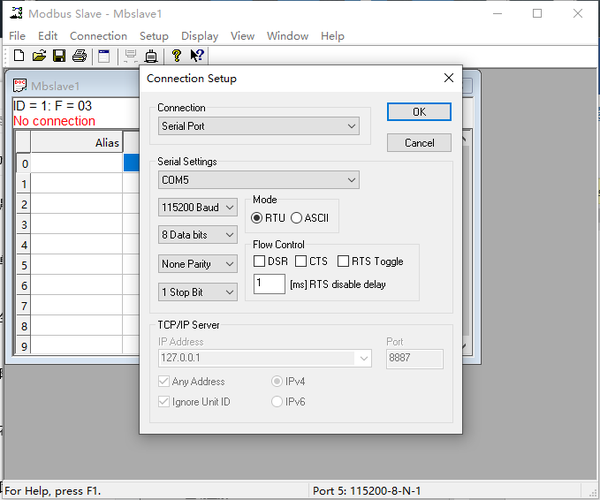Click status bar 'Port 5: 115200-8-N-1' text
Image resolution: width=600 pixels, height=500 pixels.
(x=367, y=491)
